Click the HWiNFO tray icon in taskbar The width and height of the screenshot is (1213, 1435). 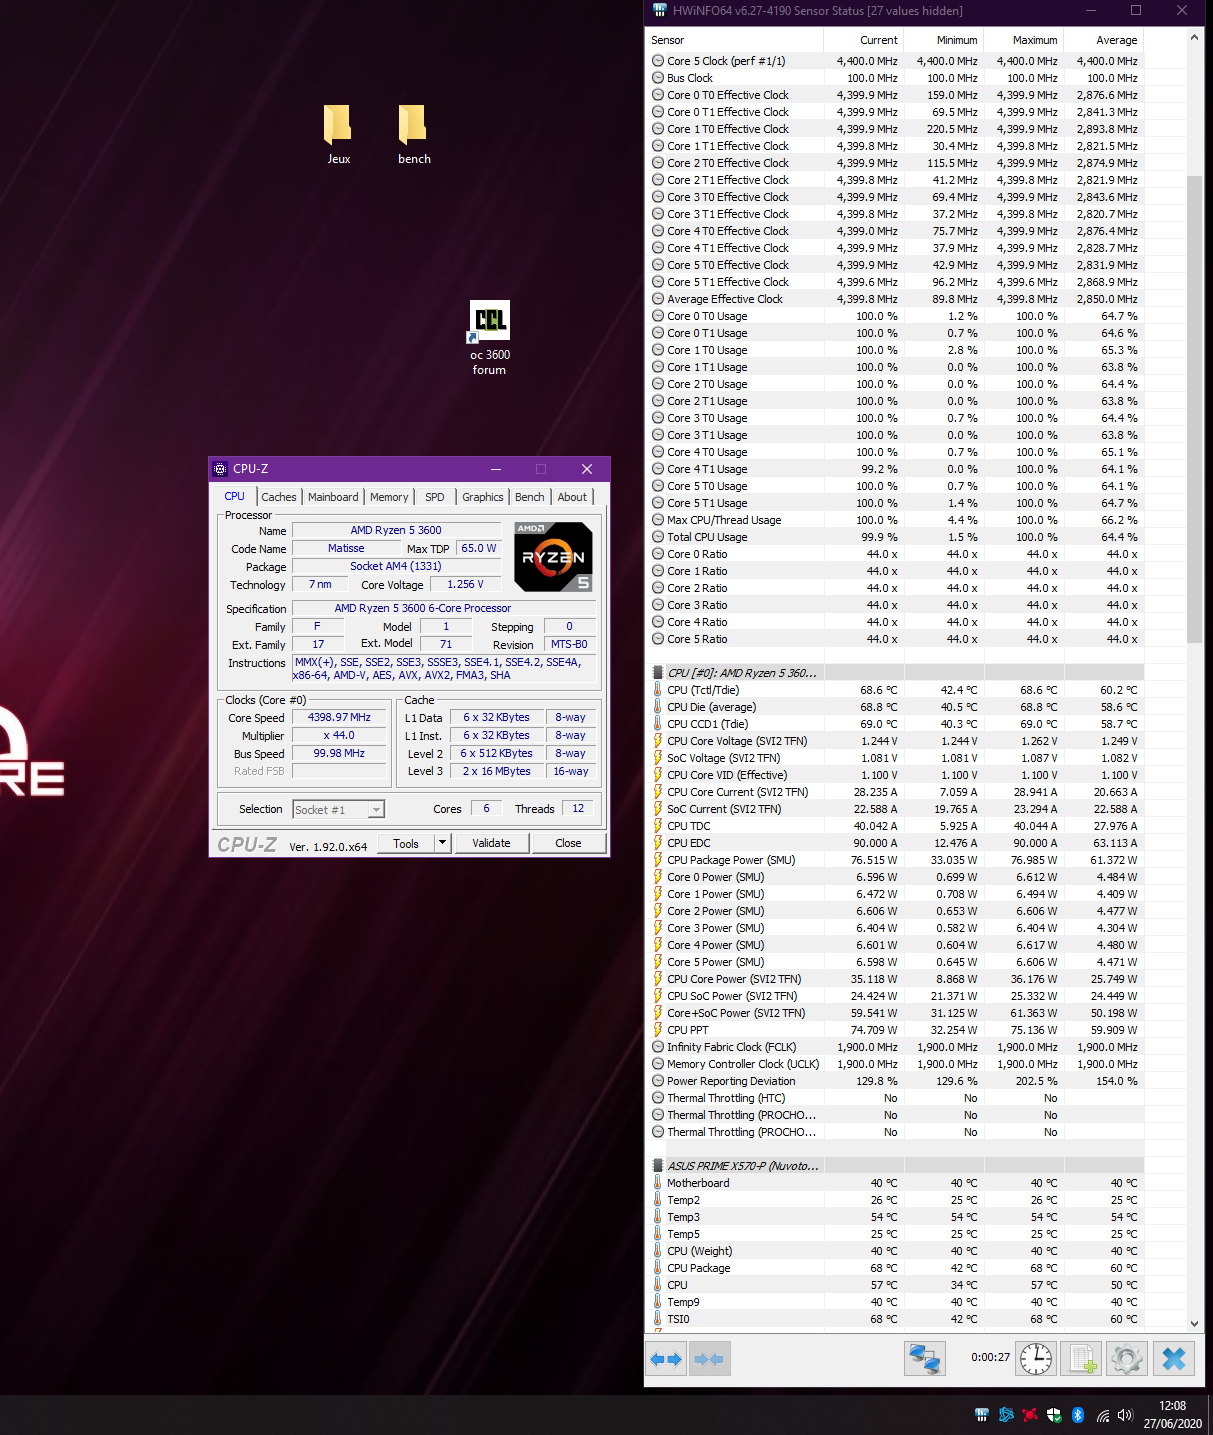coord(982,1415)
